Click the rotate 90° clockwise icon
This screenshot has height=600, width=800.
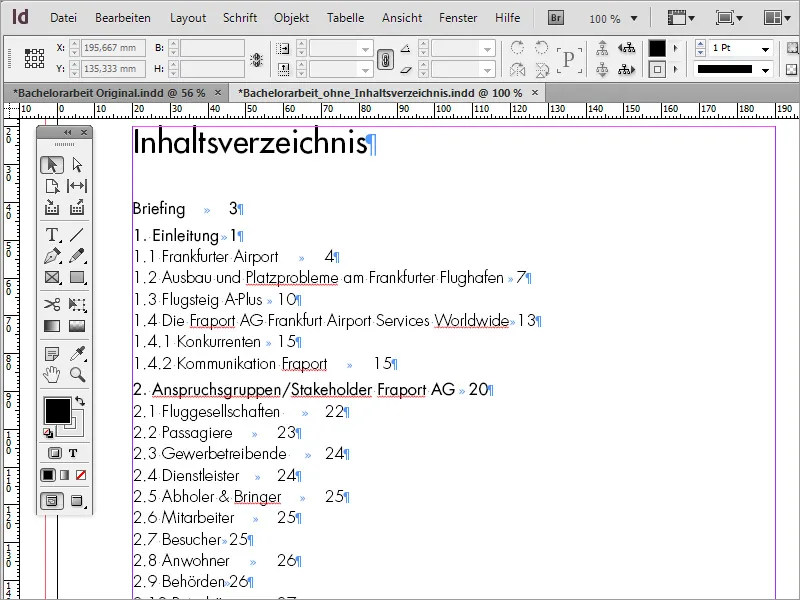pyautogui.click(x=517, y=47)
